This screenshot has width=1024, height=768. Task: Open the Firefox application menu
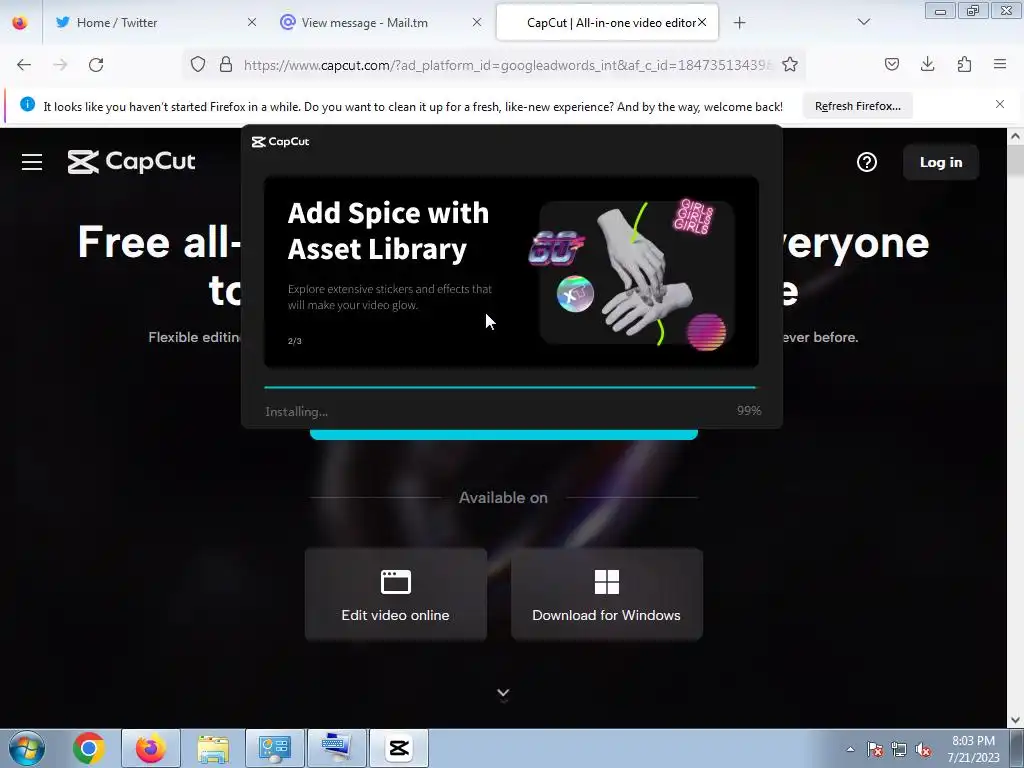(1000, 64)
